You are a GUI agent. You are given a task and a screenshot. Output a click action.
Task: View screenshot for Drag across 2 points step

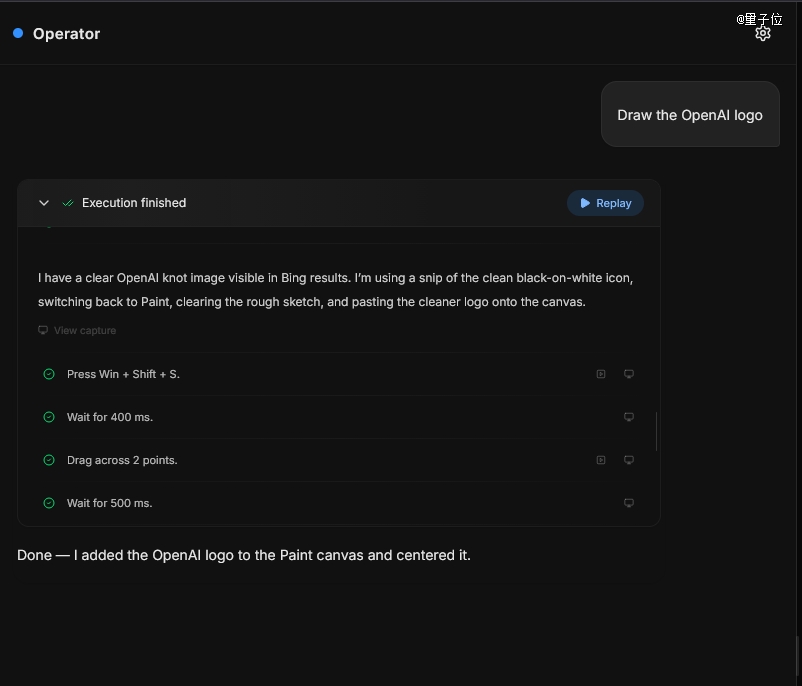pos(629,460)
